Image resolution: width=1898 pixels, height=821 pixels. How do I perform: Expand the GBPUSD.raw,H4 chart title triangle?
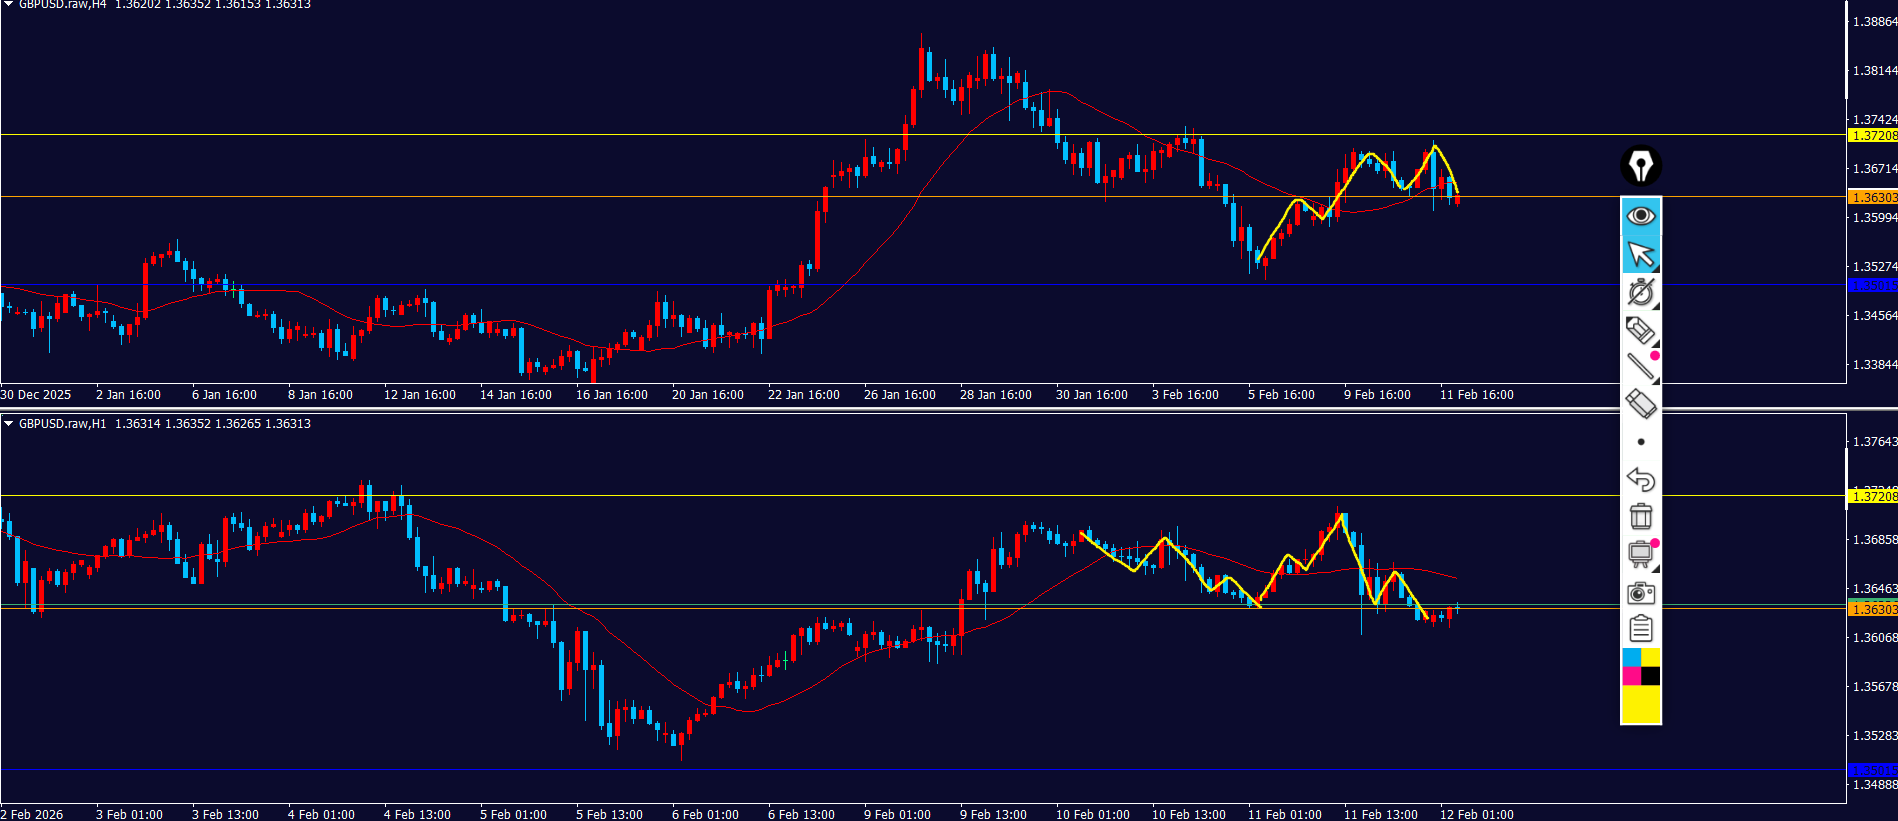point(8,4)
